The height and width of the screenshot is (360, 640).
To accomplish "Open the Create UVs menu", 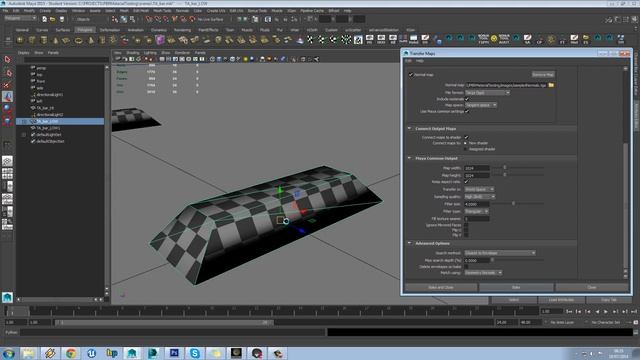I will [216, 11].
